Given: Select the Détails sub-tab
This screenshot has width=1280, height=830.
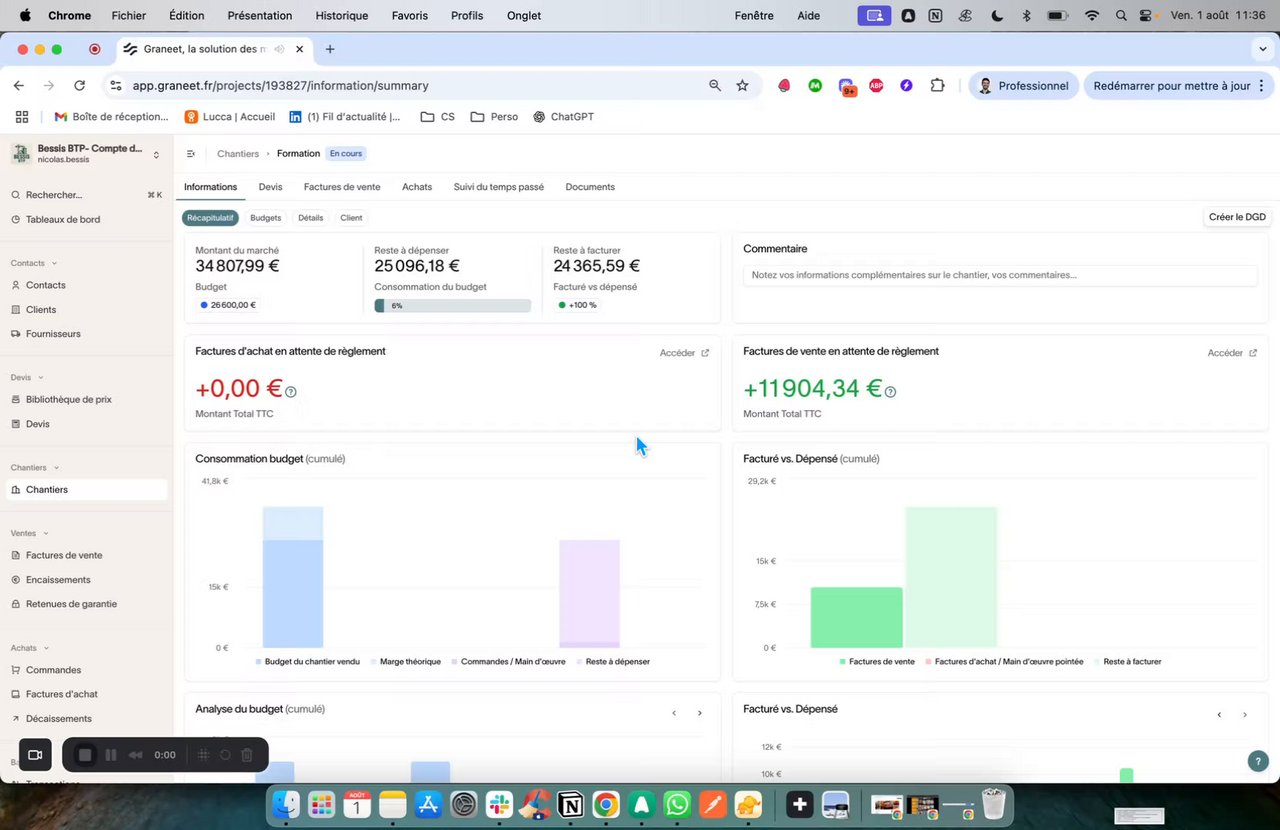Looking at the screenshot, I should coord(311,218).
